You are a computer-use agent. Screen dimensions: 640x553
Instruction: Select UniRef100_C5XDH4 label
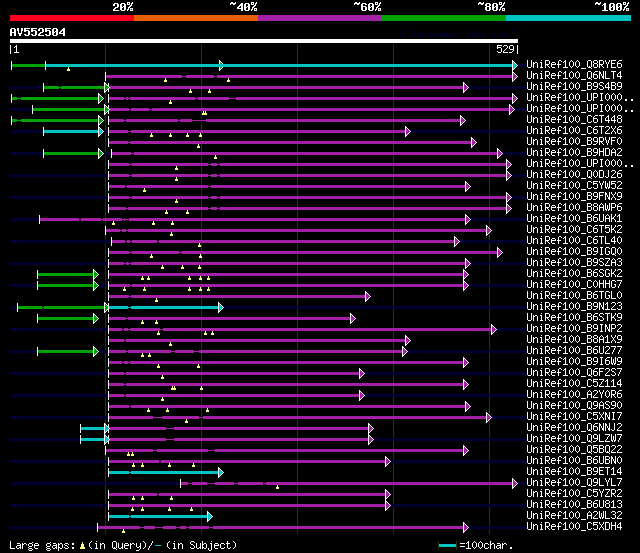point(574,527)
